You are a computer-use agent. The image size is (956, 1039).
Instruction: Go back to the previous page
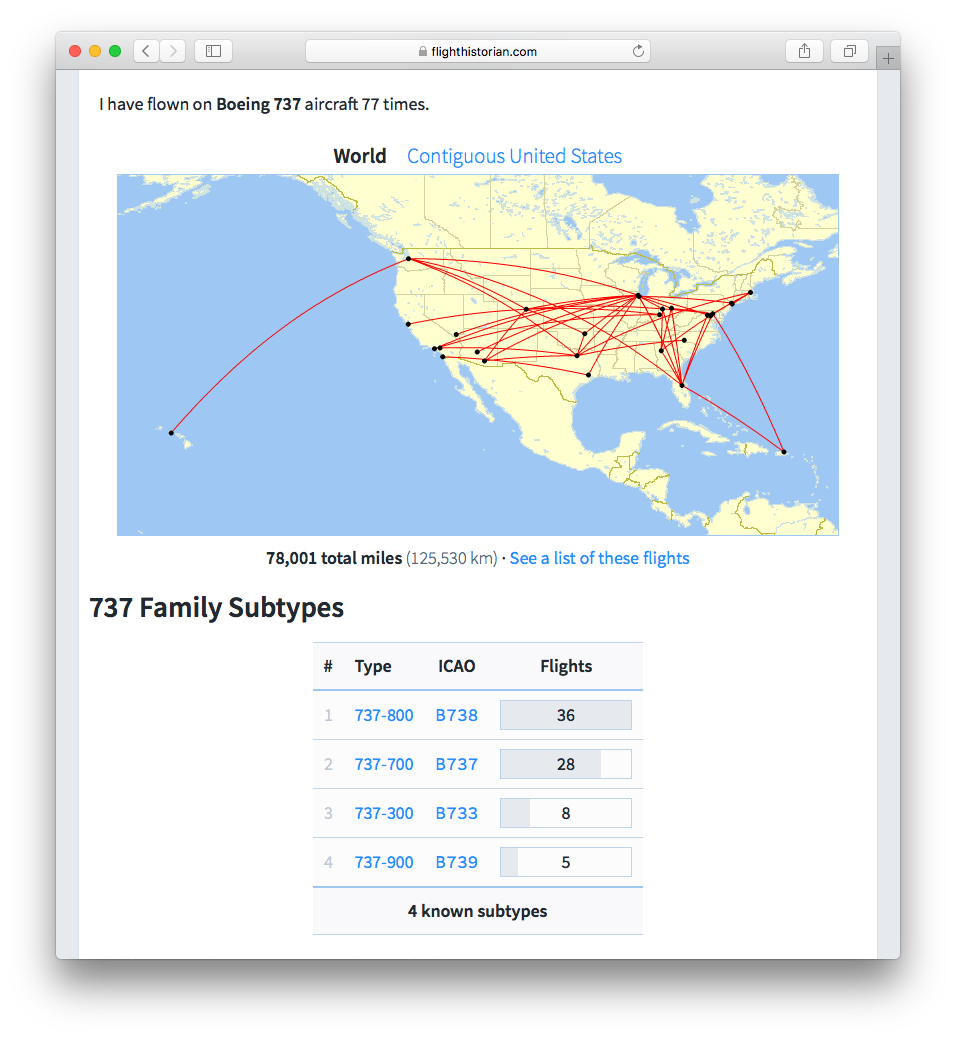tap(145, 50)
